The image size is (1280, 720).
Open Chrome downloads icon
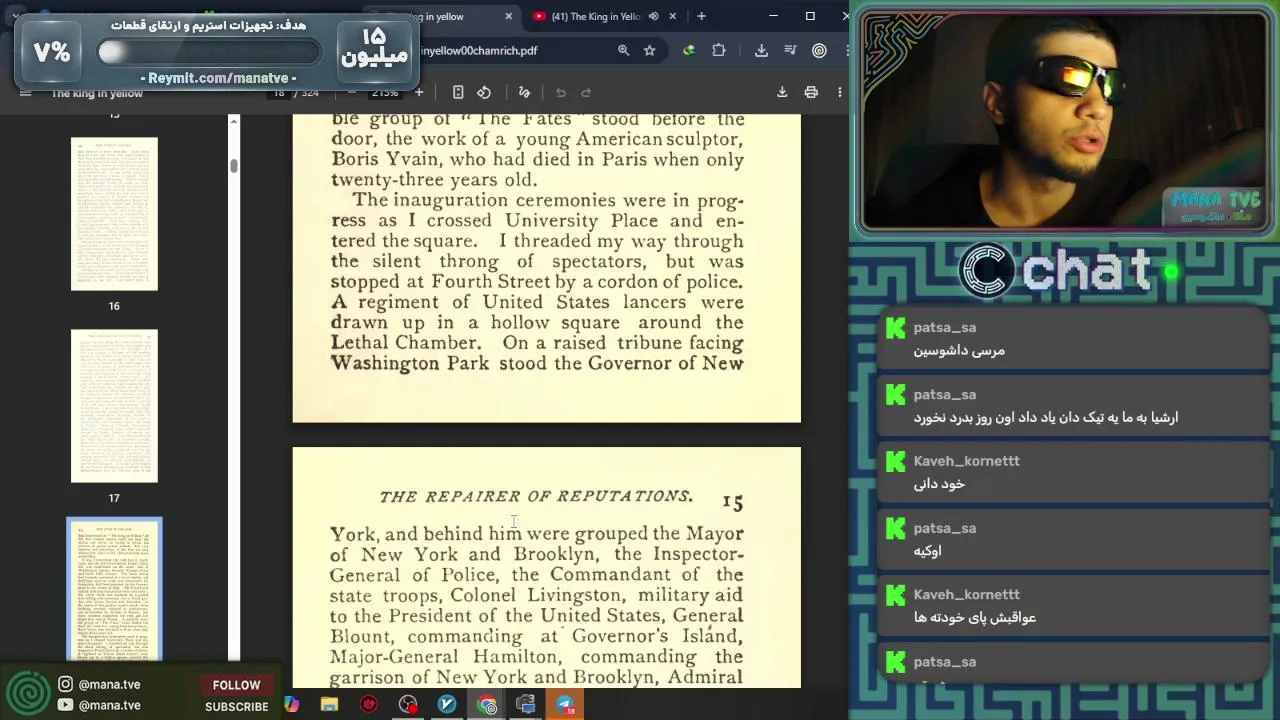pyautogui.click(x=761, y=50)
